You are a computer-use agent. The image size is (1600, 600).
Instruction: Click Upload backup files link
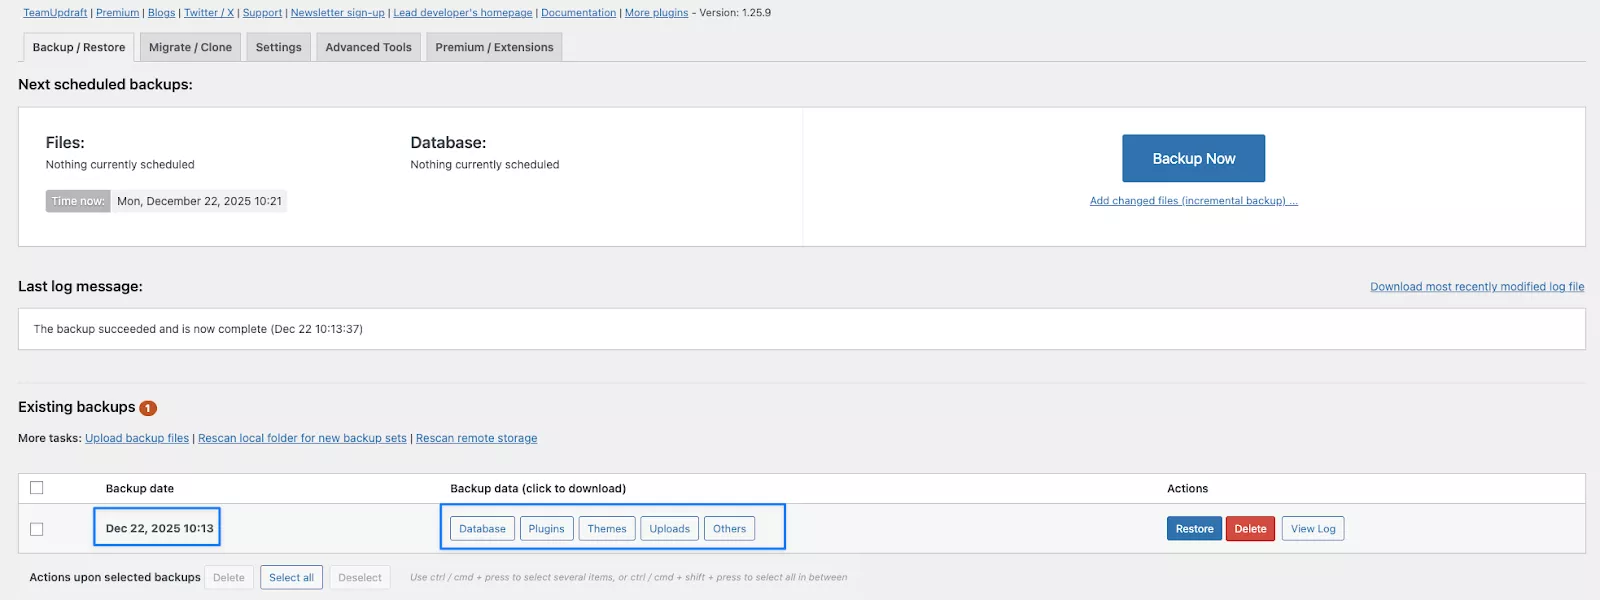click(137, 438)
